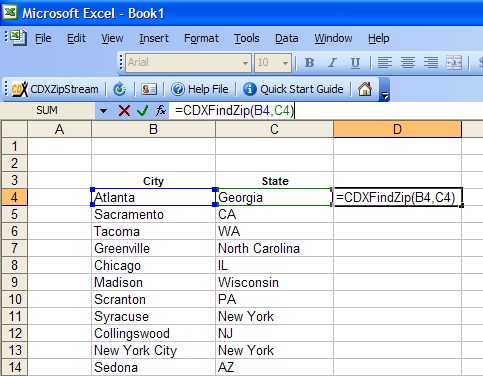Click cell D4 with CDXFindZip formula
The width and height of the screenshot is (483, 376).
(397, 197)
